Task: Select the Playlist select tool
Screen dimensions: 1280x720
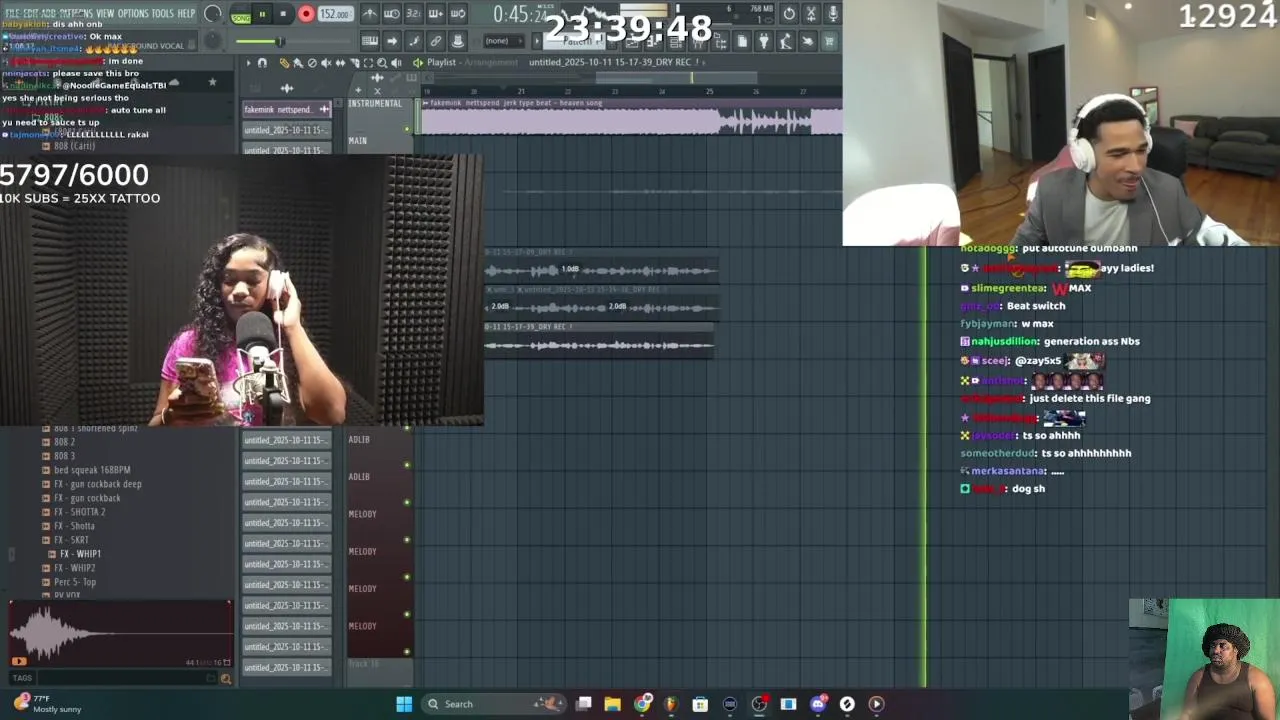Action: point(368,63)
